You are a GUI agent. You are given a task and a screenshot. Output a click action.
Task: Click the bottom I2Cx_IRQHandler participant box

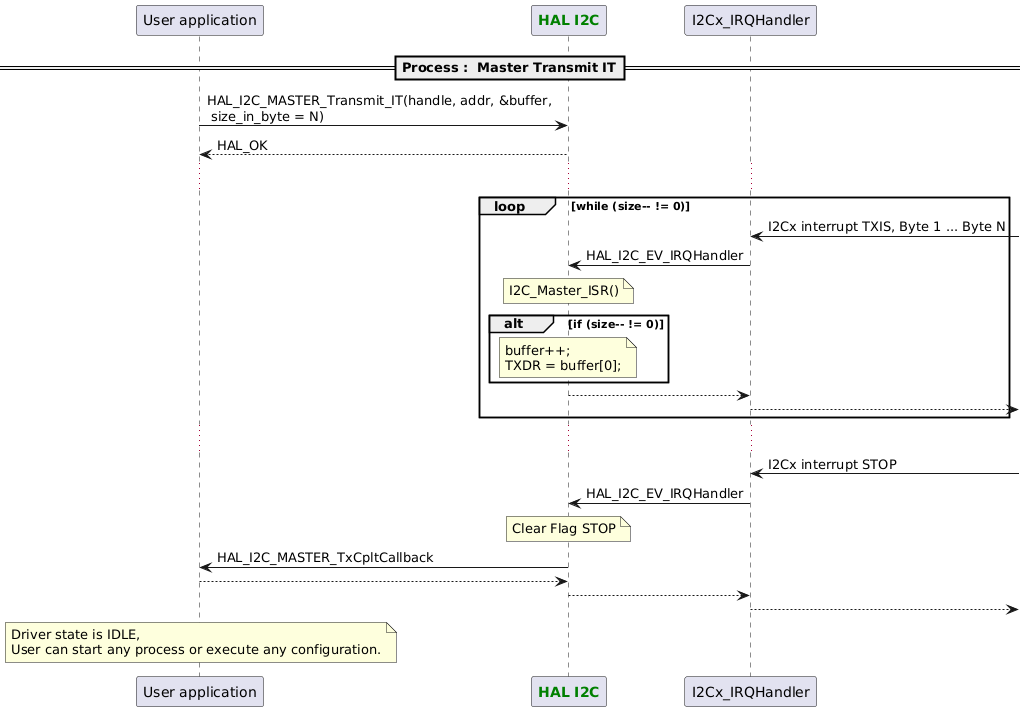click(x=750, y=691)
